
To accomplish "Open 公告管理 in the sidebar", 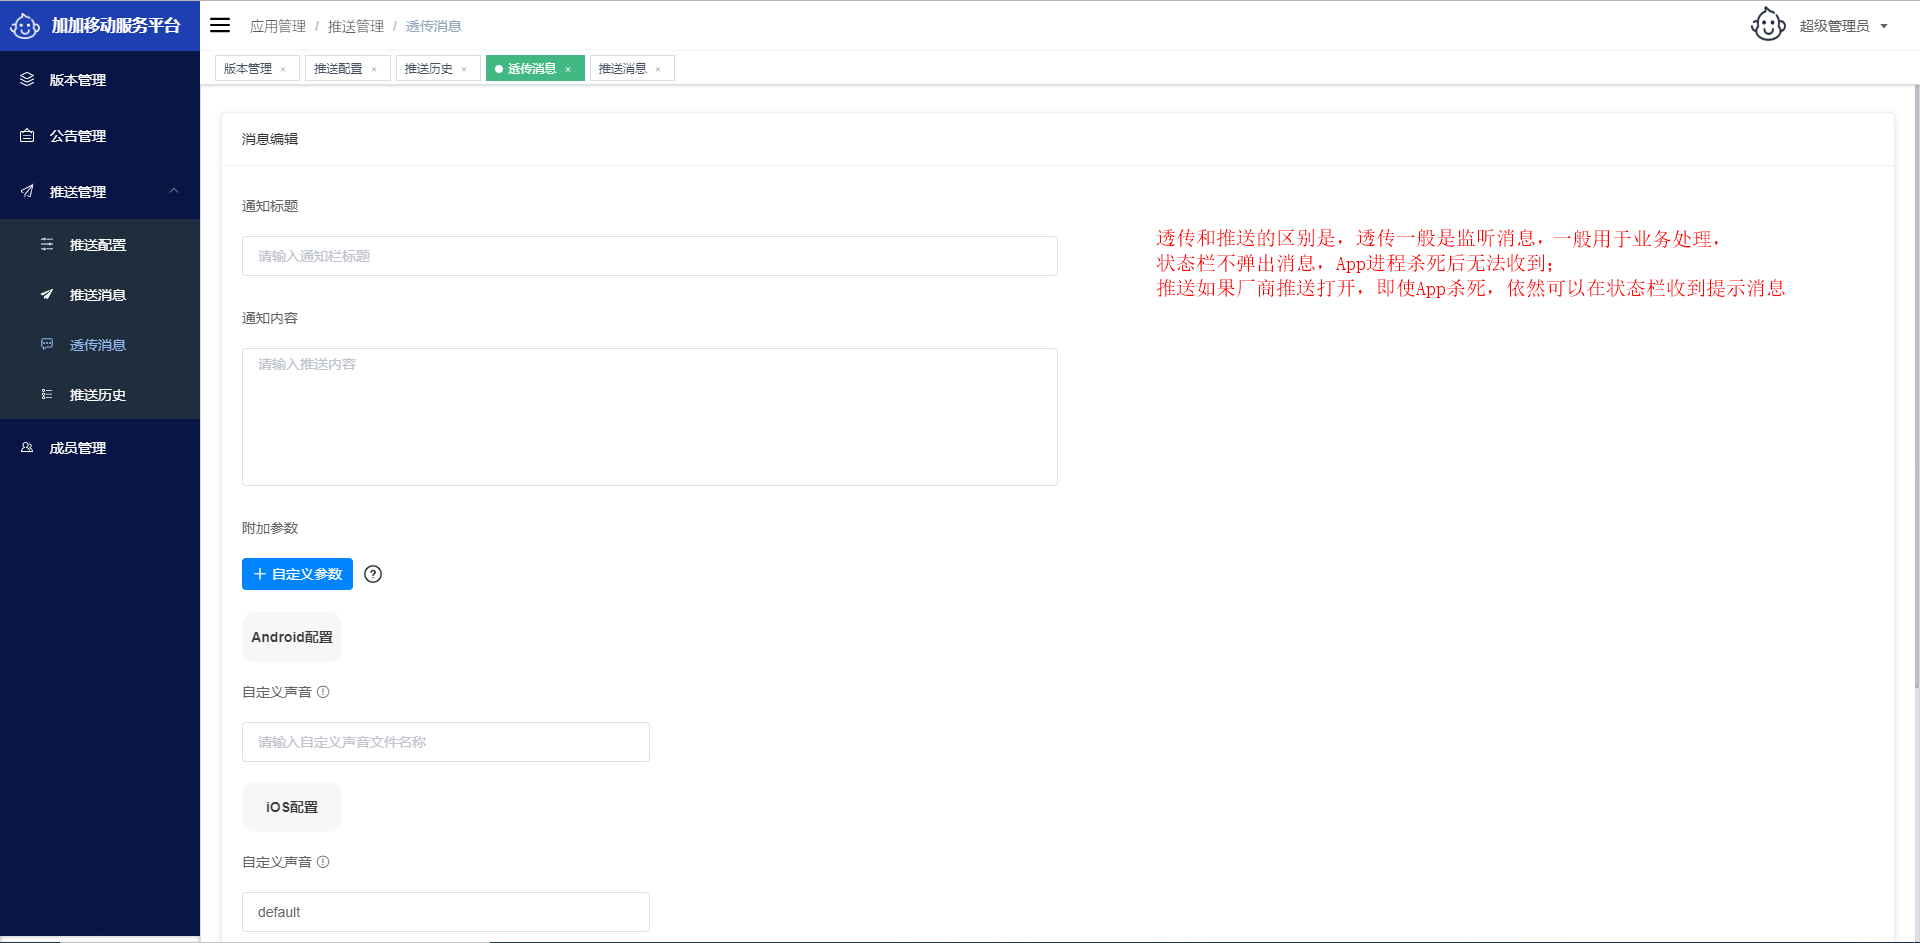I will pos(78,136).
